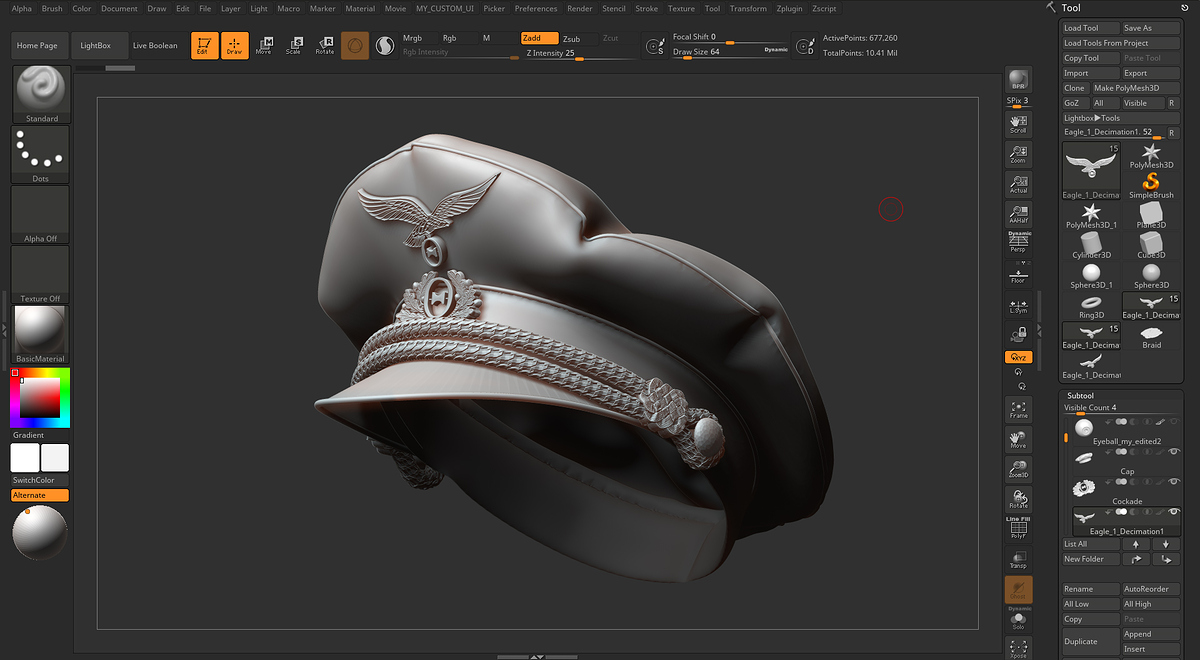Open the Stroke menu
Viewport: 1200px width, 660px height.
pyautogui.click(x=646, y=8)
